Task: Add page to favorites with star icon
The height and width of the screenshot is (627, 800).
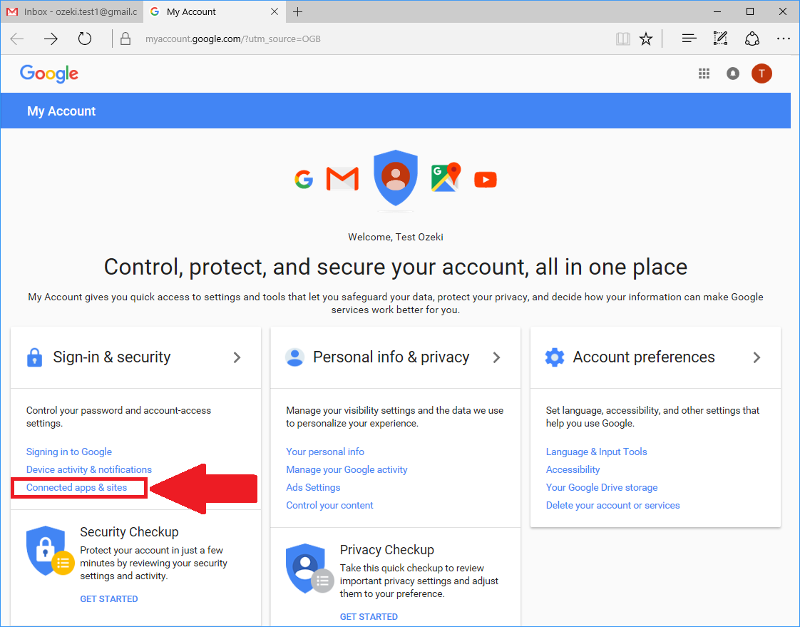Action: [646, 39]
